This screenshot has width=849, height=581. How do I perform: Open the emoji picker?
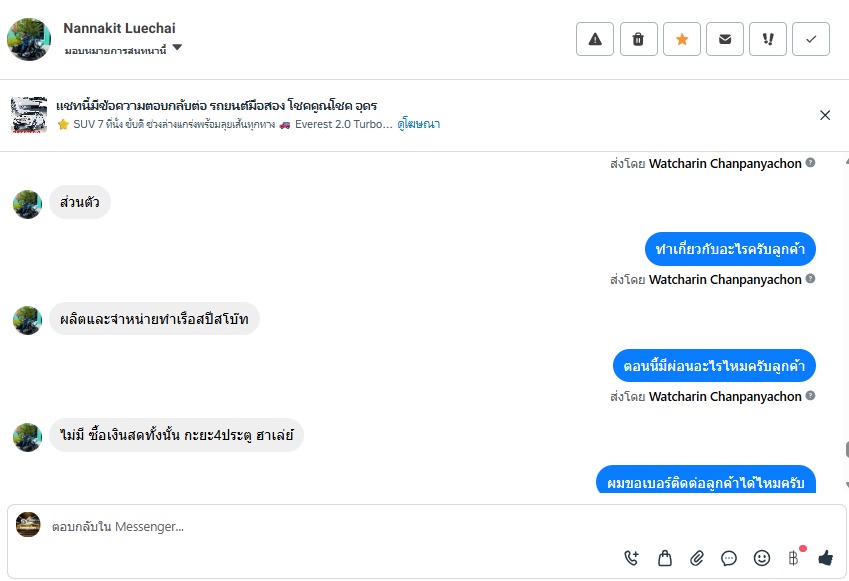point(762,558)
